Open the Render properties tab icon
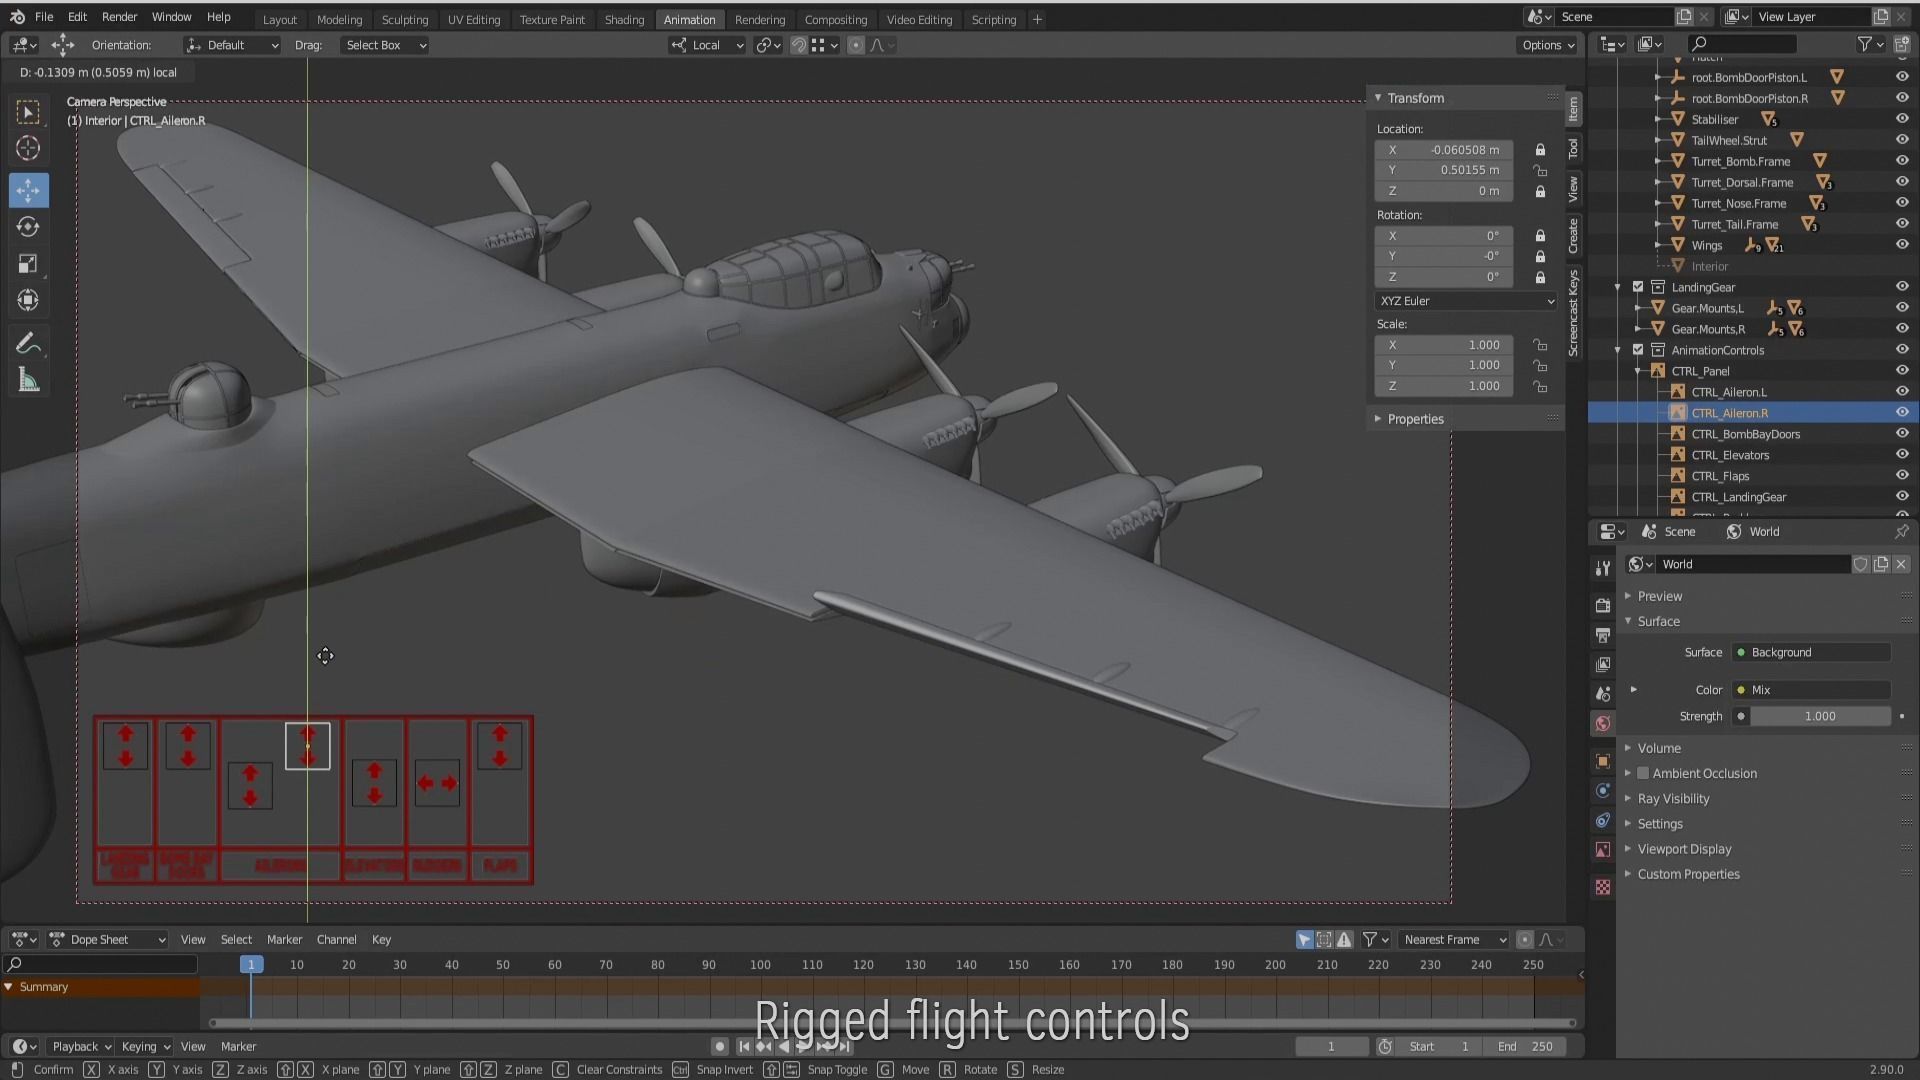The image size is (1920, 1080). [x=1603, y=605]
